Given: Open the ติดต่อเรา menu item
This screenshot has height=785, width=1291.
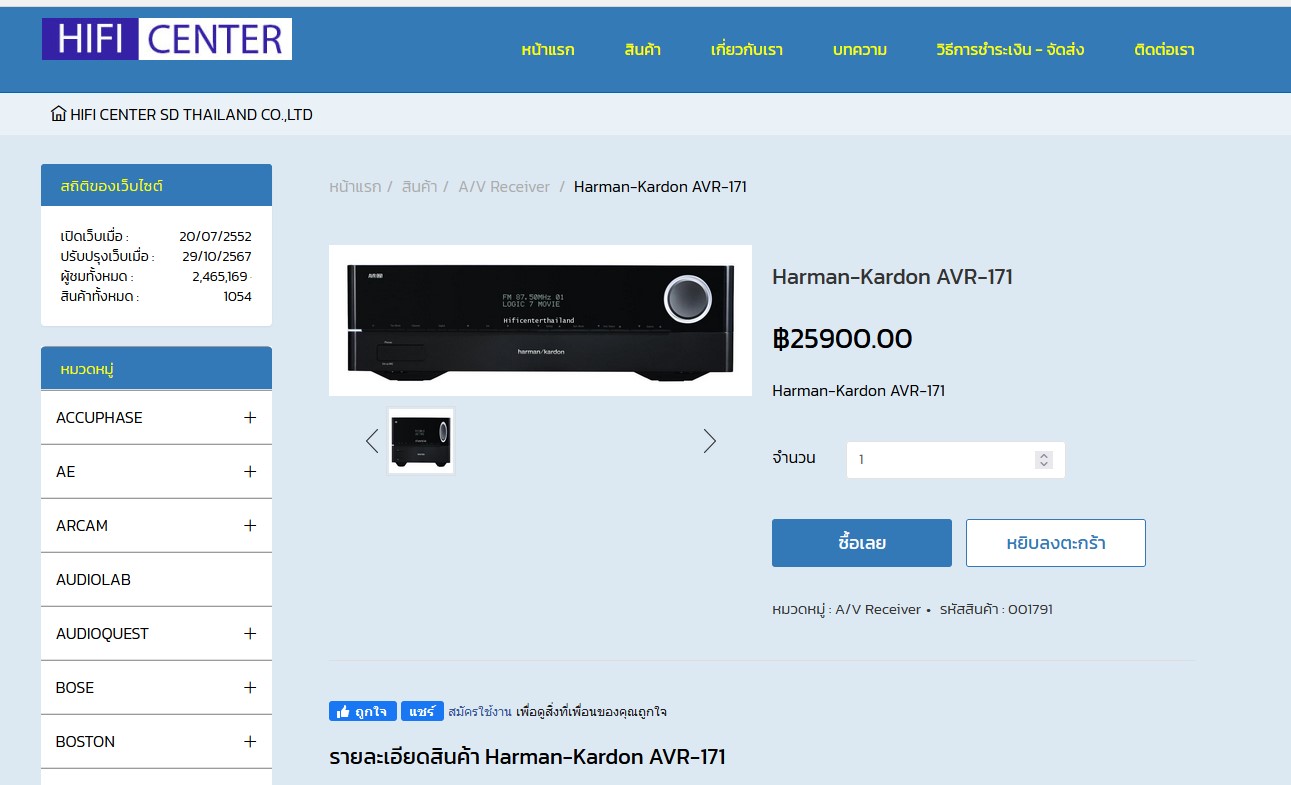Looking at the screenshot, I should click(x=1164, y=50).
